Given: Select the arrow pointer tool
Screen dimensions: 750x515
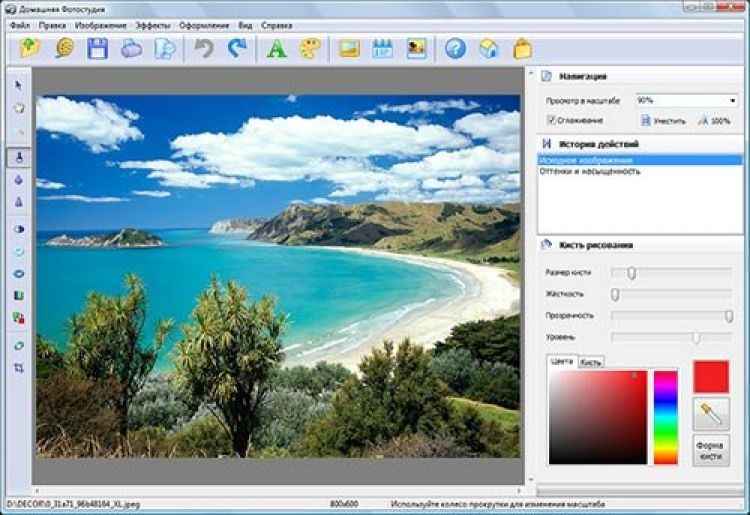Looking at the screenshot, I should (19, 85).
